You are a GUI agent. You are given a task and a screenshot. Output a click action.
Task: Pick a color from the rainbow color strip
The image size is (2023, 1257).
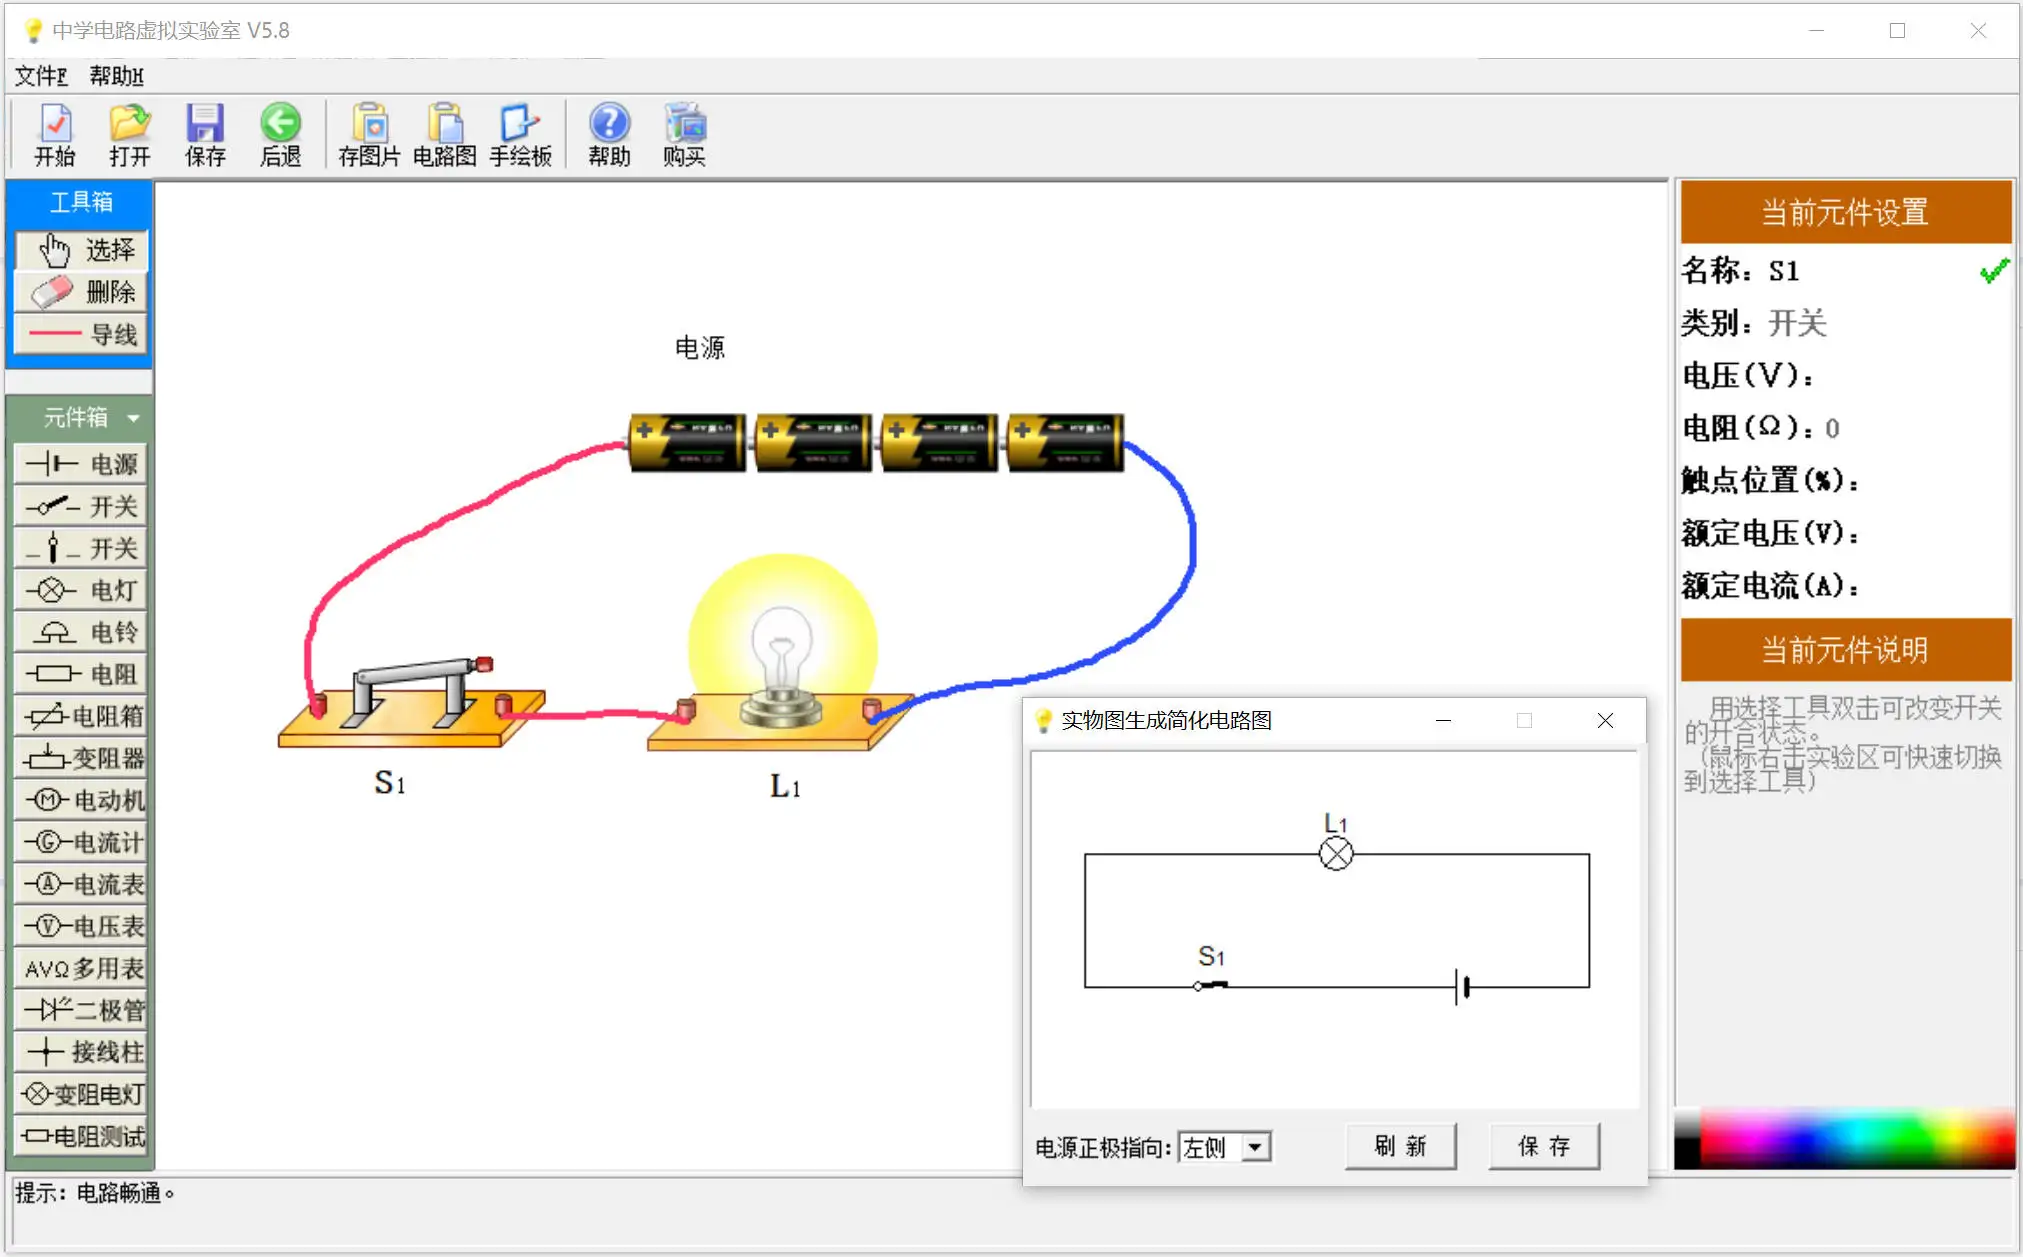click(x=1845, y=1138)
